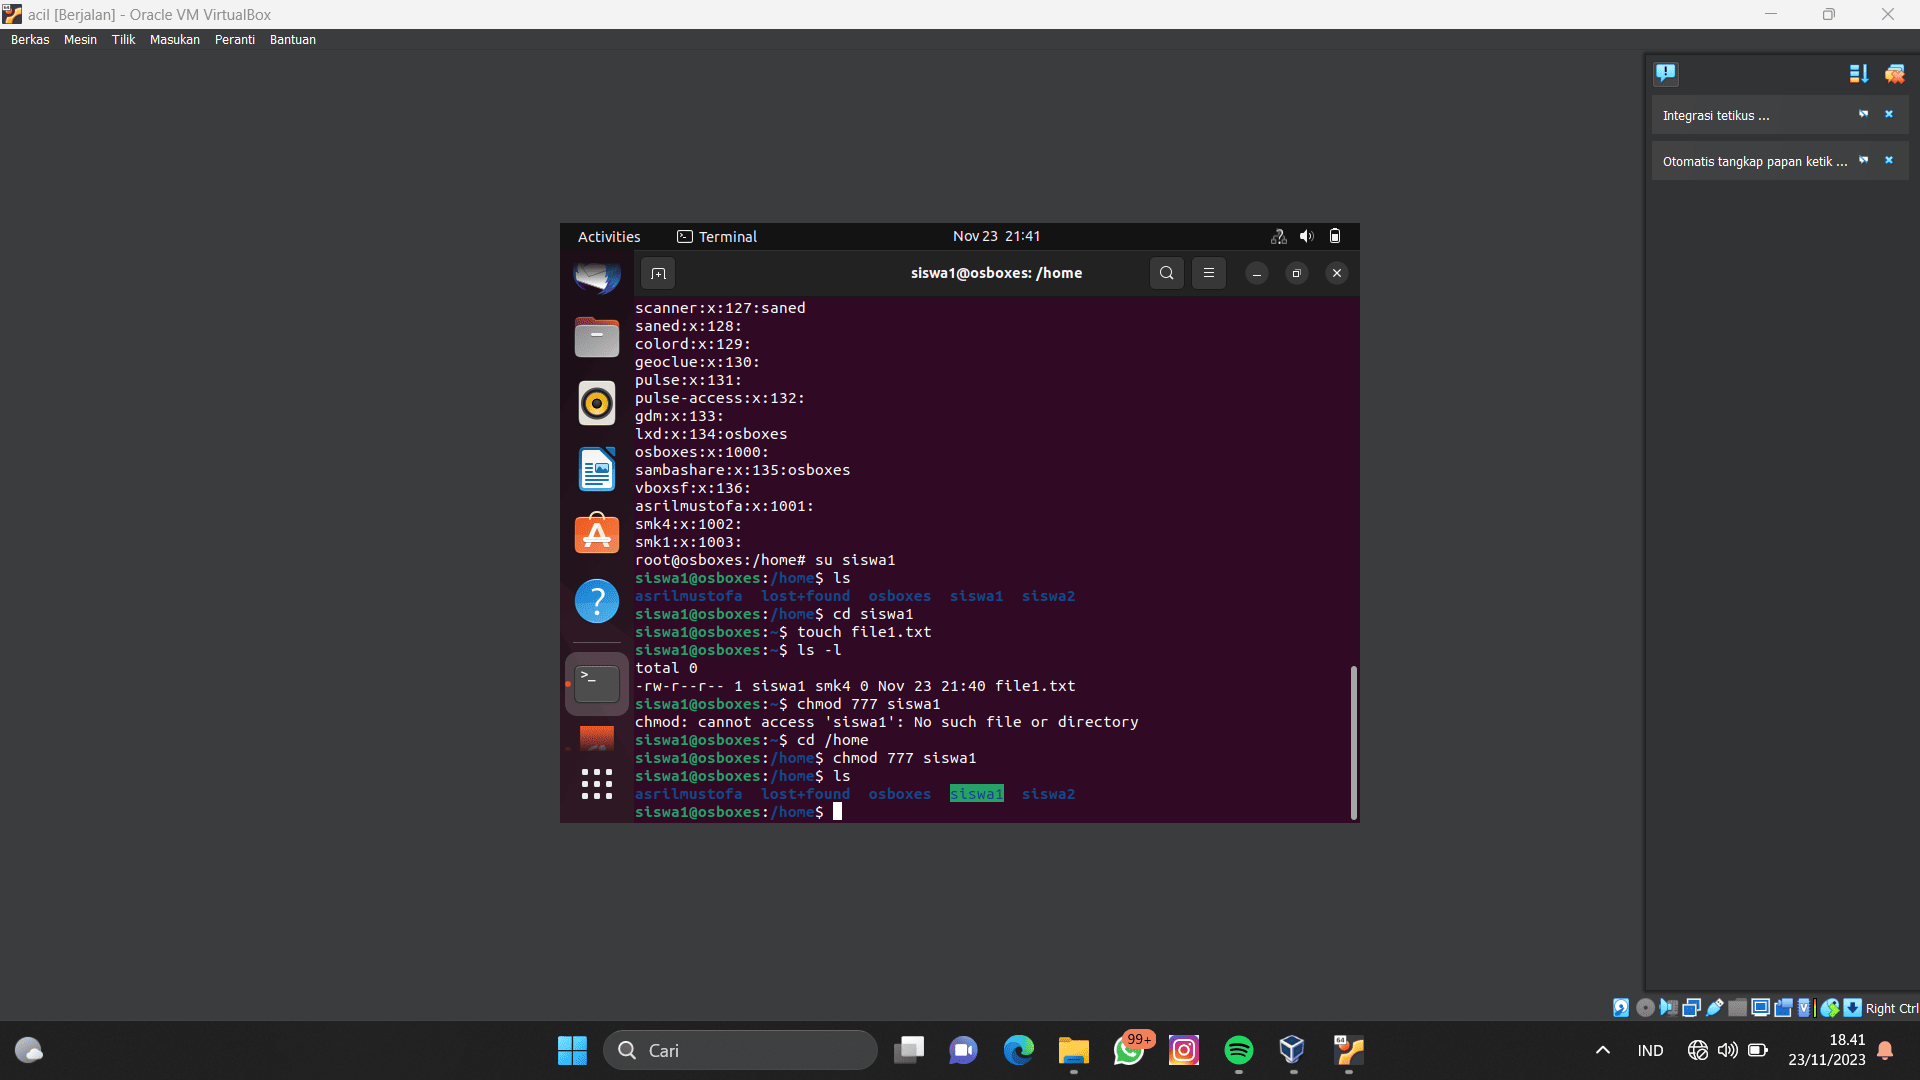Click the Integrasi tetikus notification text

coord(1716,116)
